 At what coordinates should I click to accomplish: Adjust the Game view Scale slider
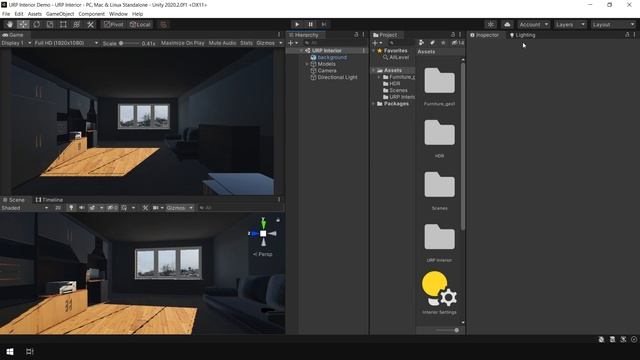click(x=128, y=43)
